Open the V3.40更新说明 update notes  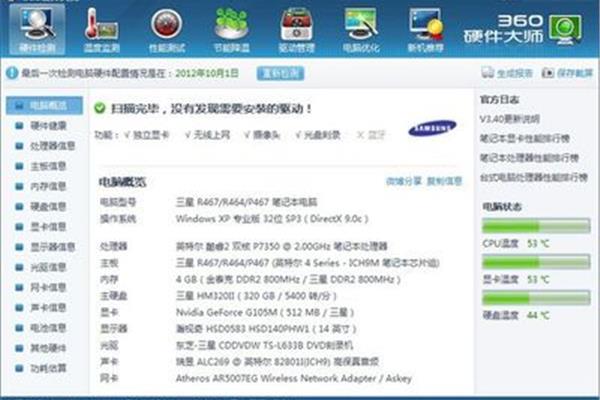pyautogui.click(x=509, y=119)
